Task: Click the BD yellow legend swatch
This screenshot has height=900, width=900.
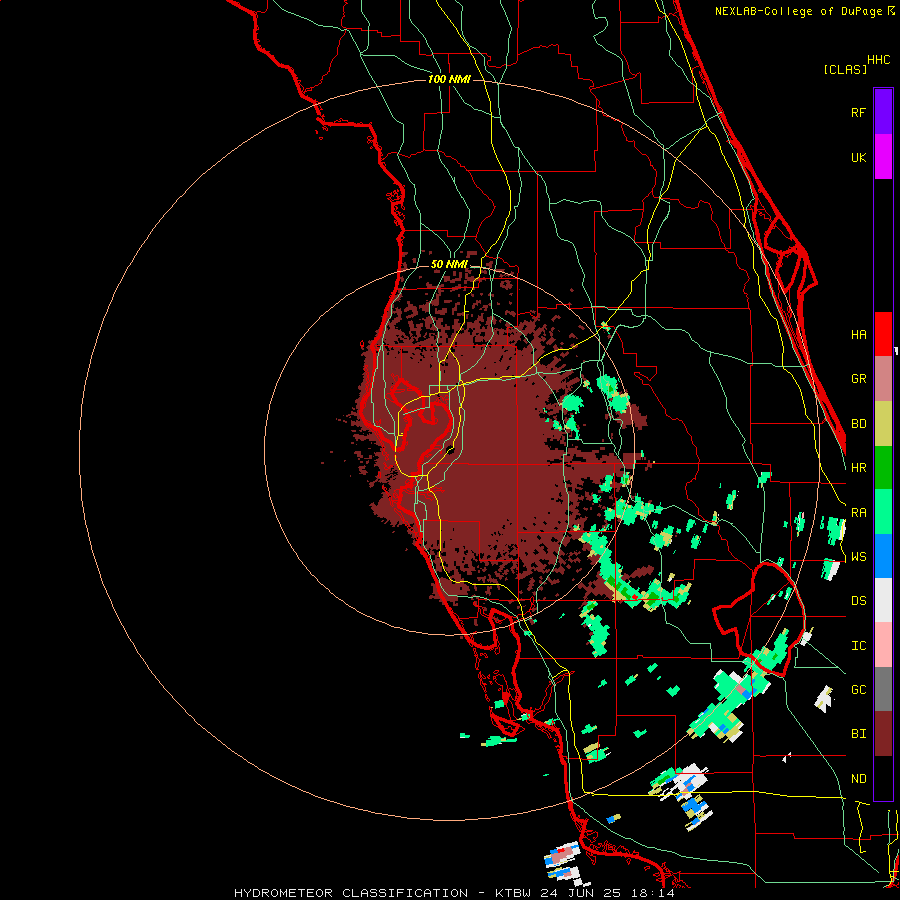Action: point(883,424)
